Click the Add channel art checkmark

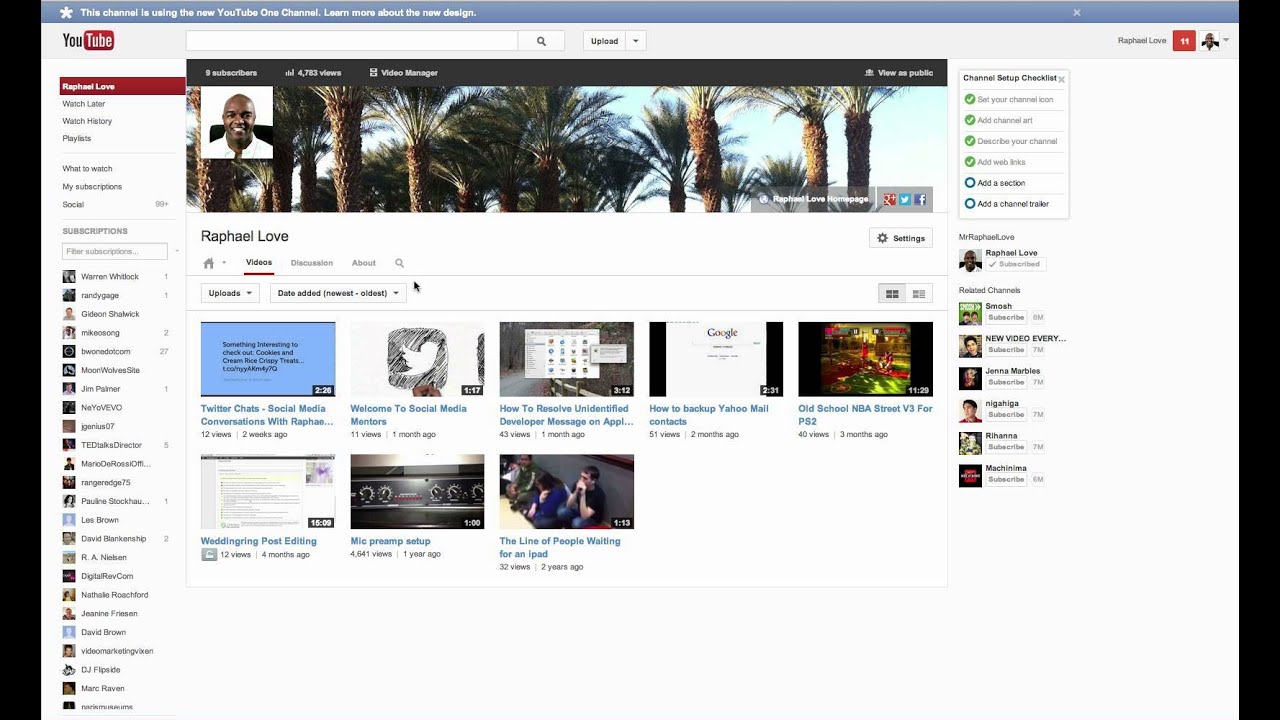click(x=970, y=120)
